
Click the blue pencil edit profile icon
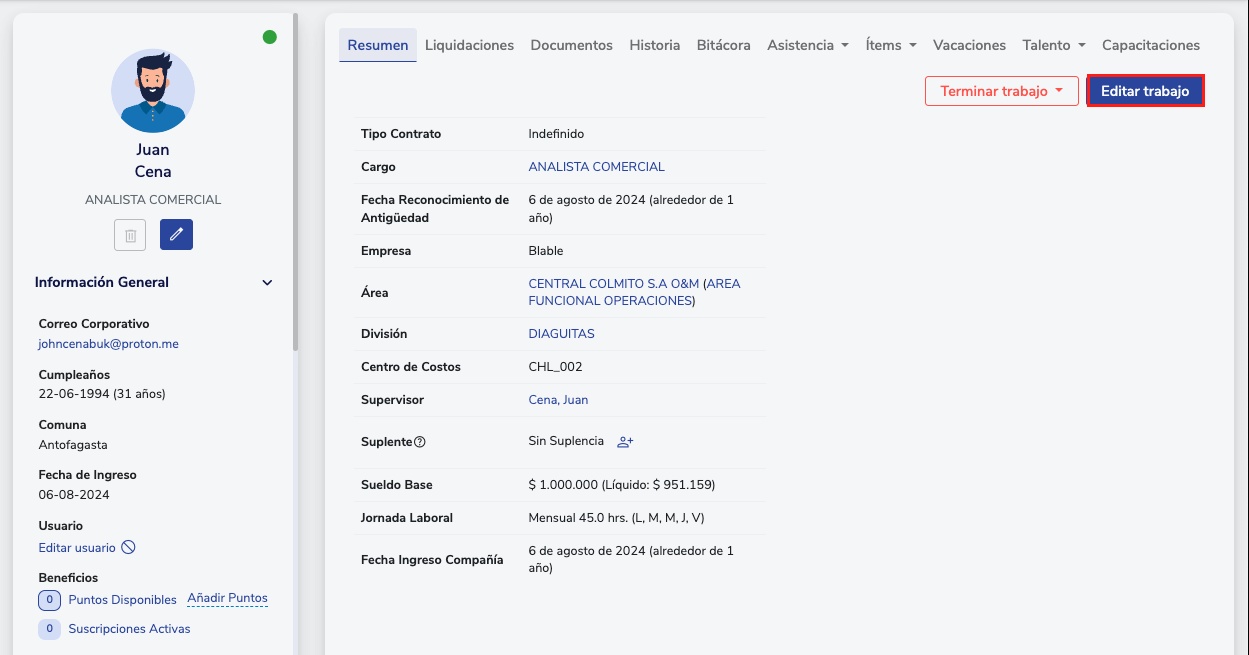(x=176, y=235)
